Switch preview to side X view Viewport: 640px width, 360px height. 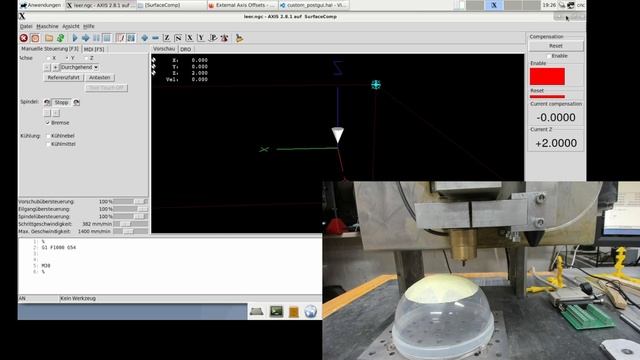[189, 38]
